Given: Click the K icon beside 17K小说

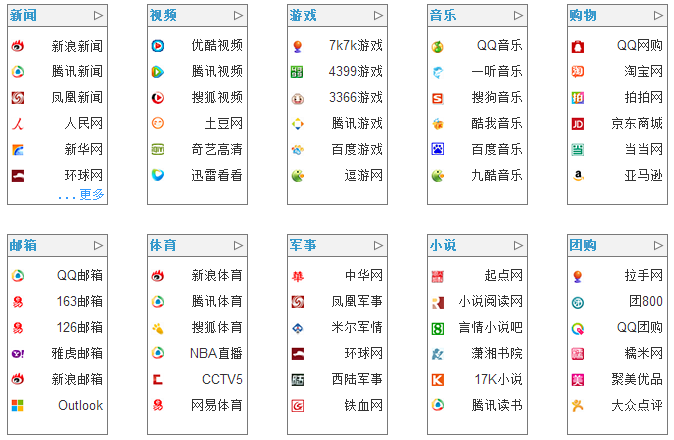Looking at the screenshot, I should pyautogui.click(x=438, y=379).
